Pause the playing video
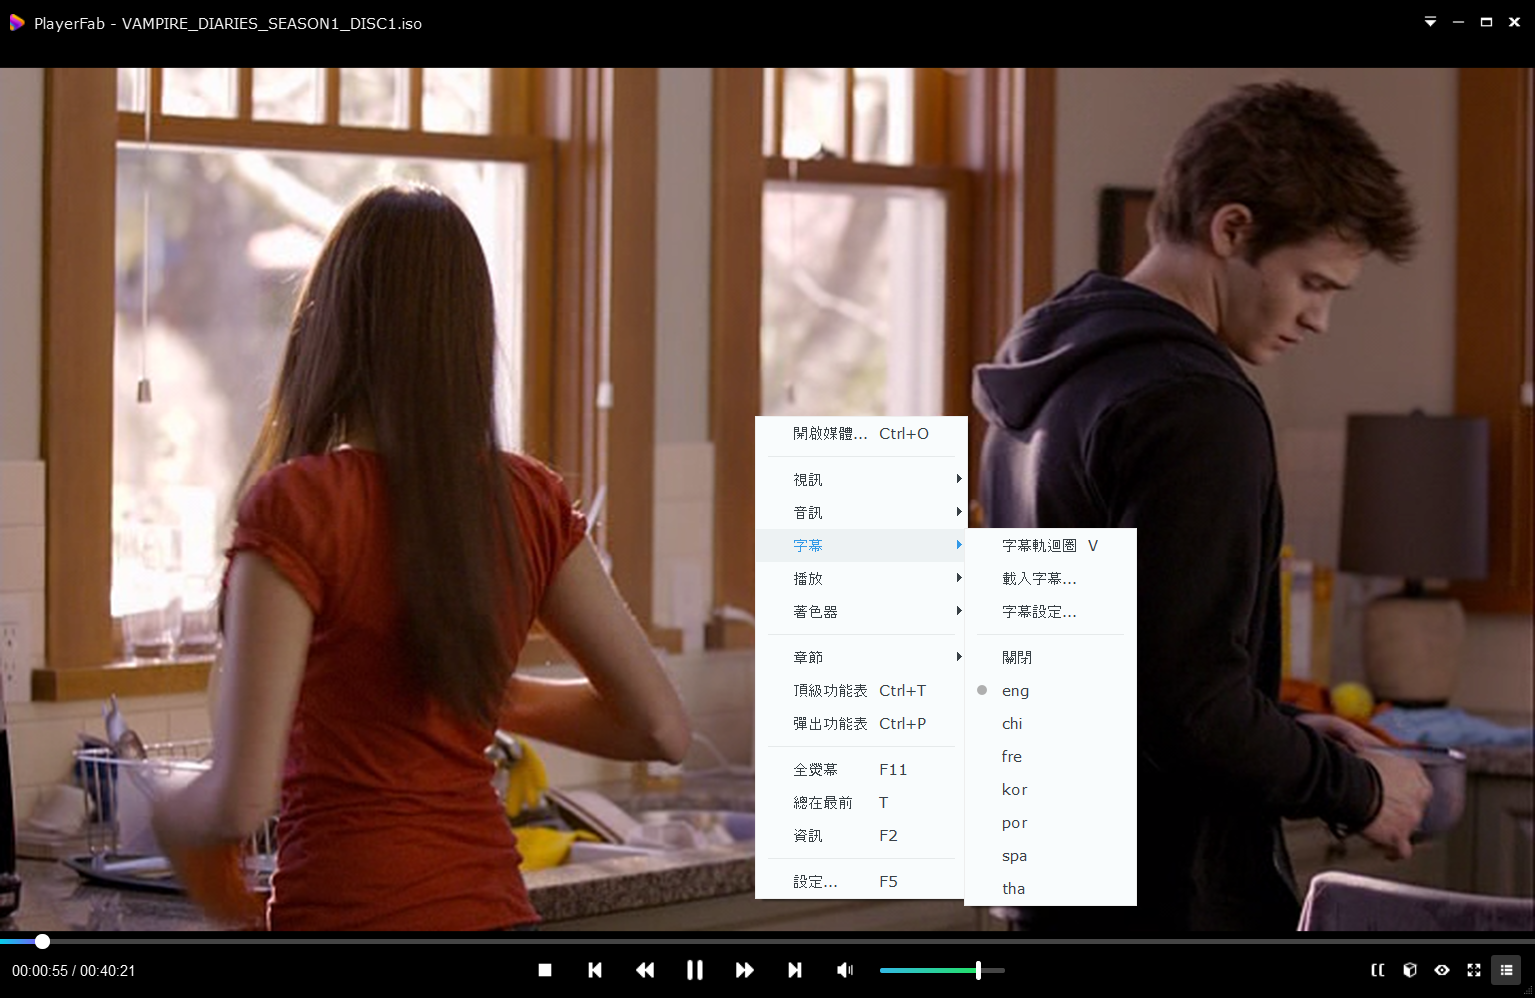Screen dimensions: 1535x998 [695, 970]
